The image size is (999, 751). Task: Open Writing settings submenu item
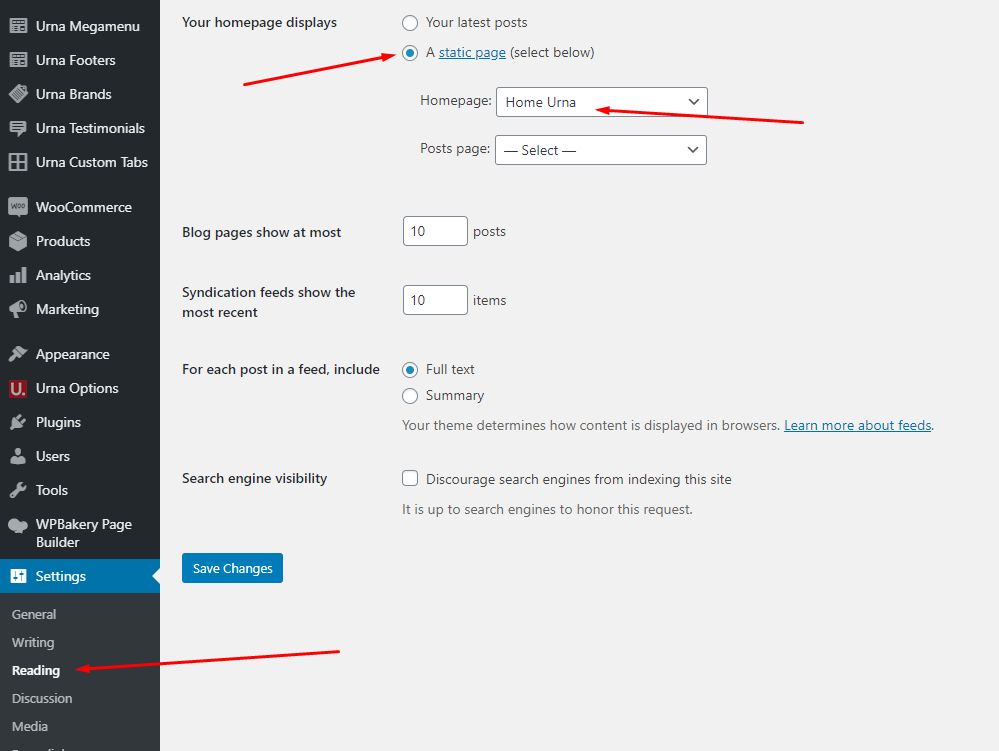point(33,642)
